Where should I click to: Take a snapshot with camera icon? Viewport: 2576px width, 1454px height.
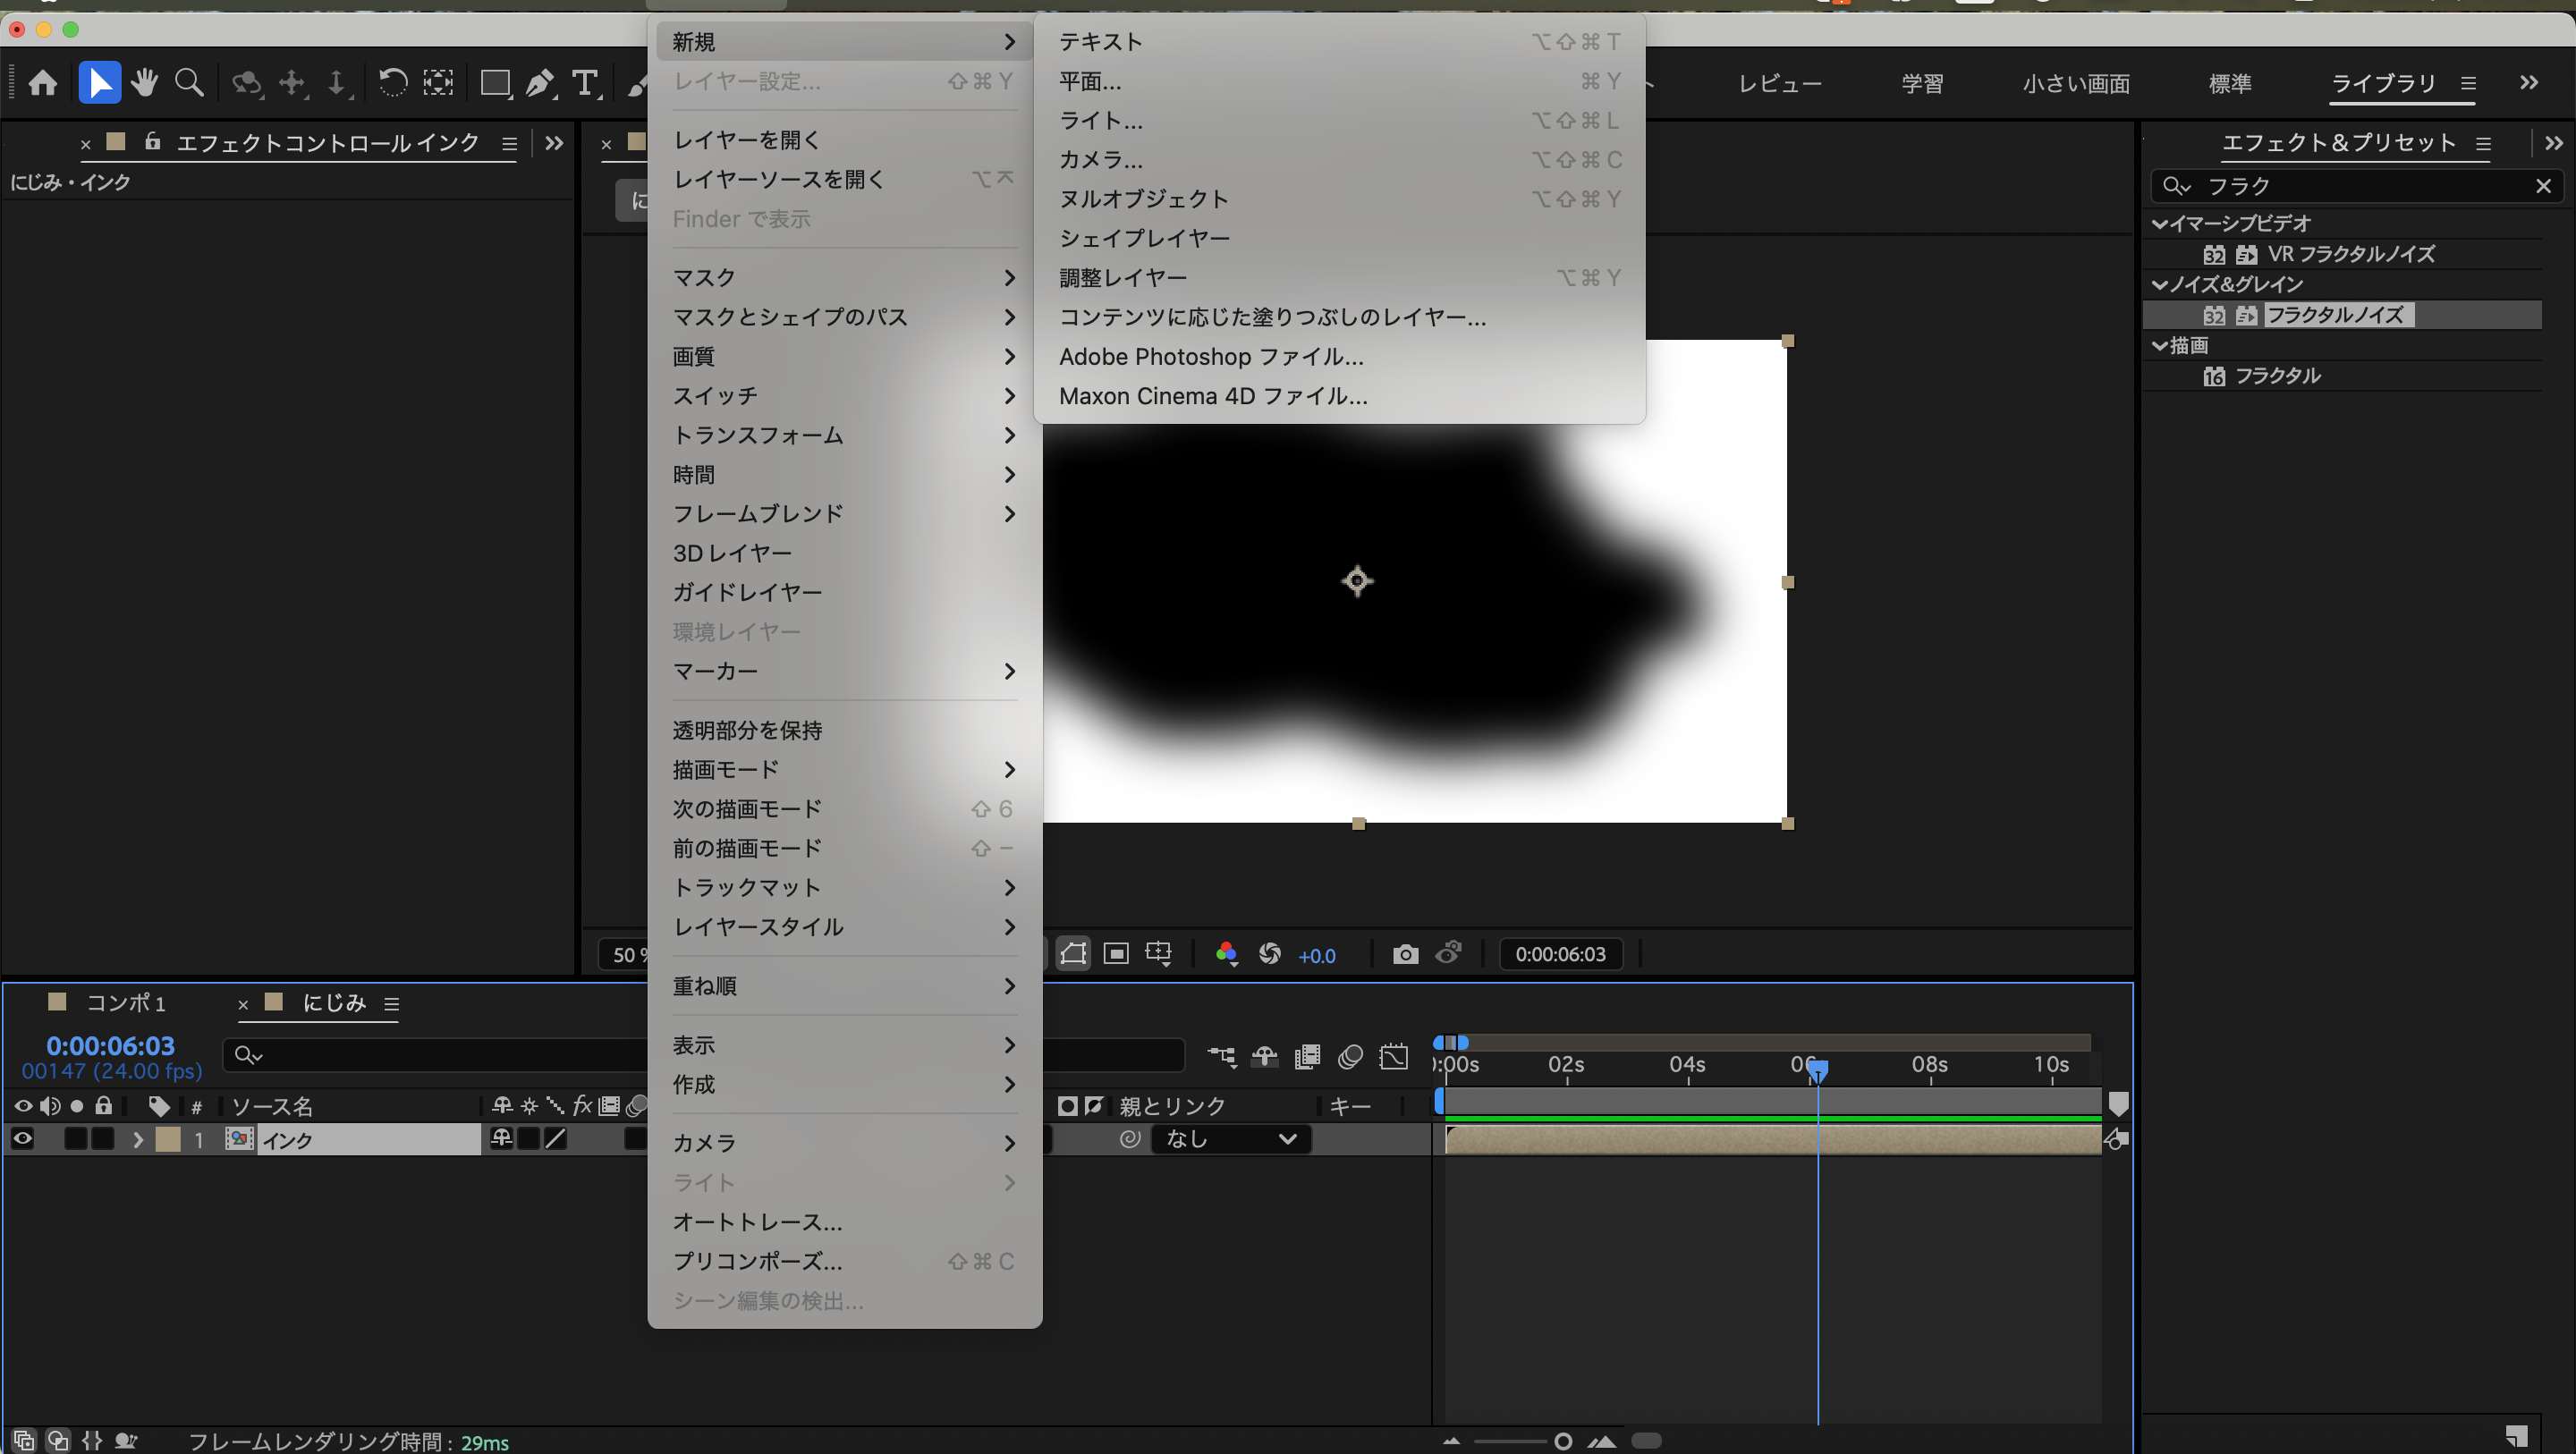1405,954
